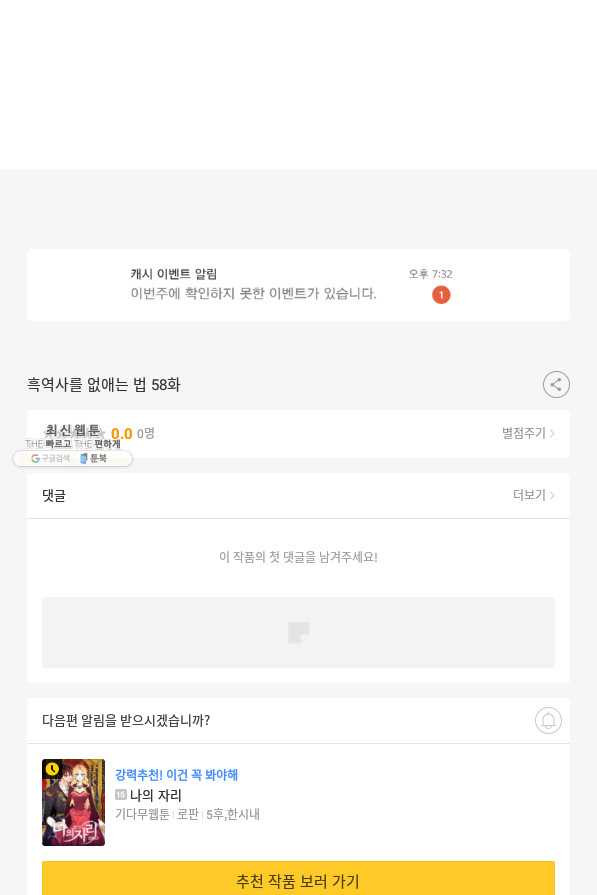
Task: Click the 0.0 star rating score
Action: 122,434
